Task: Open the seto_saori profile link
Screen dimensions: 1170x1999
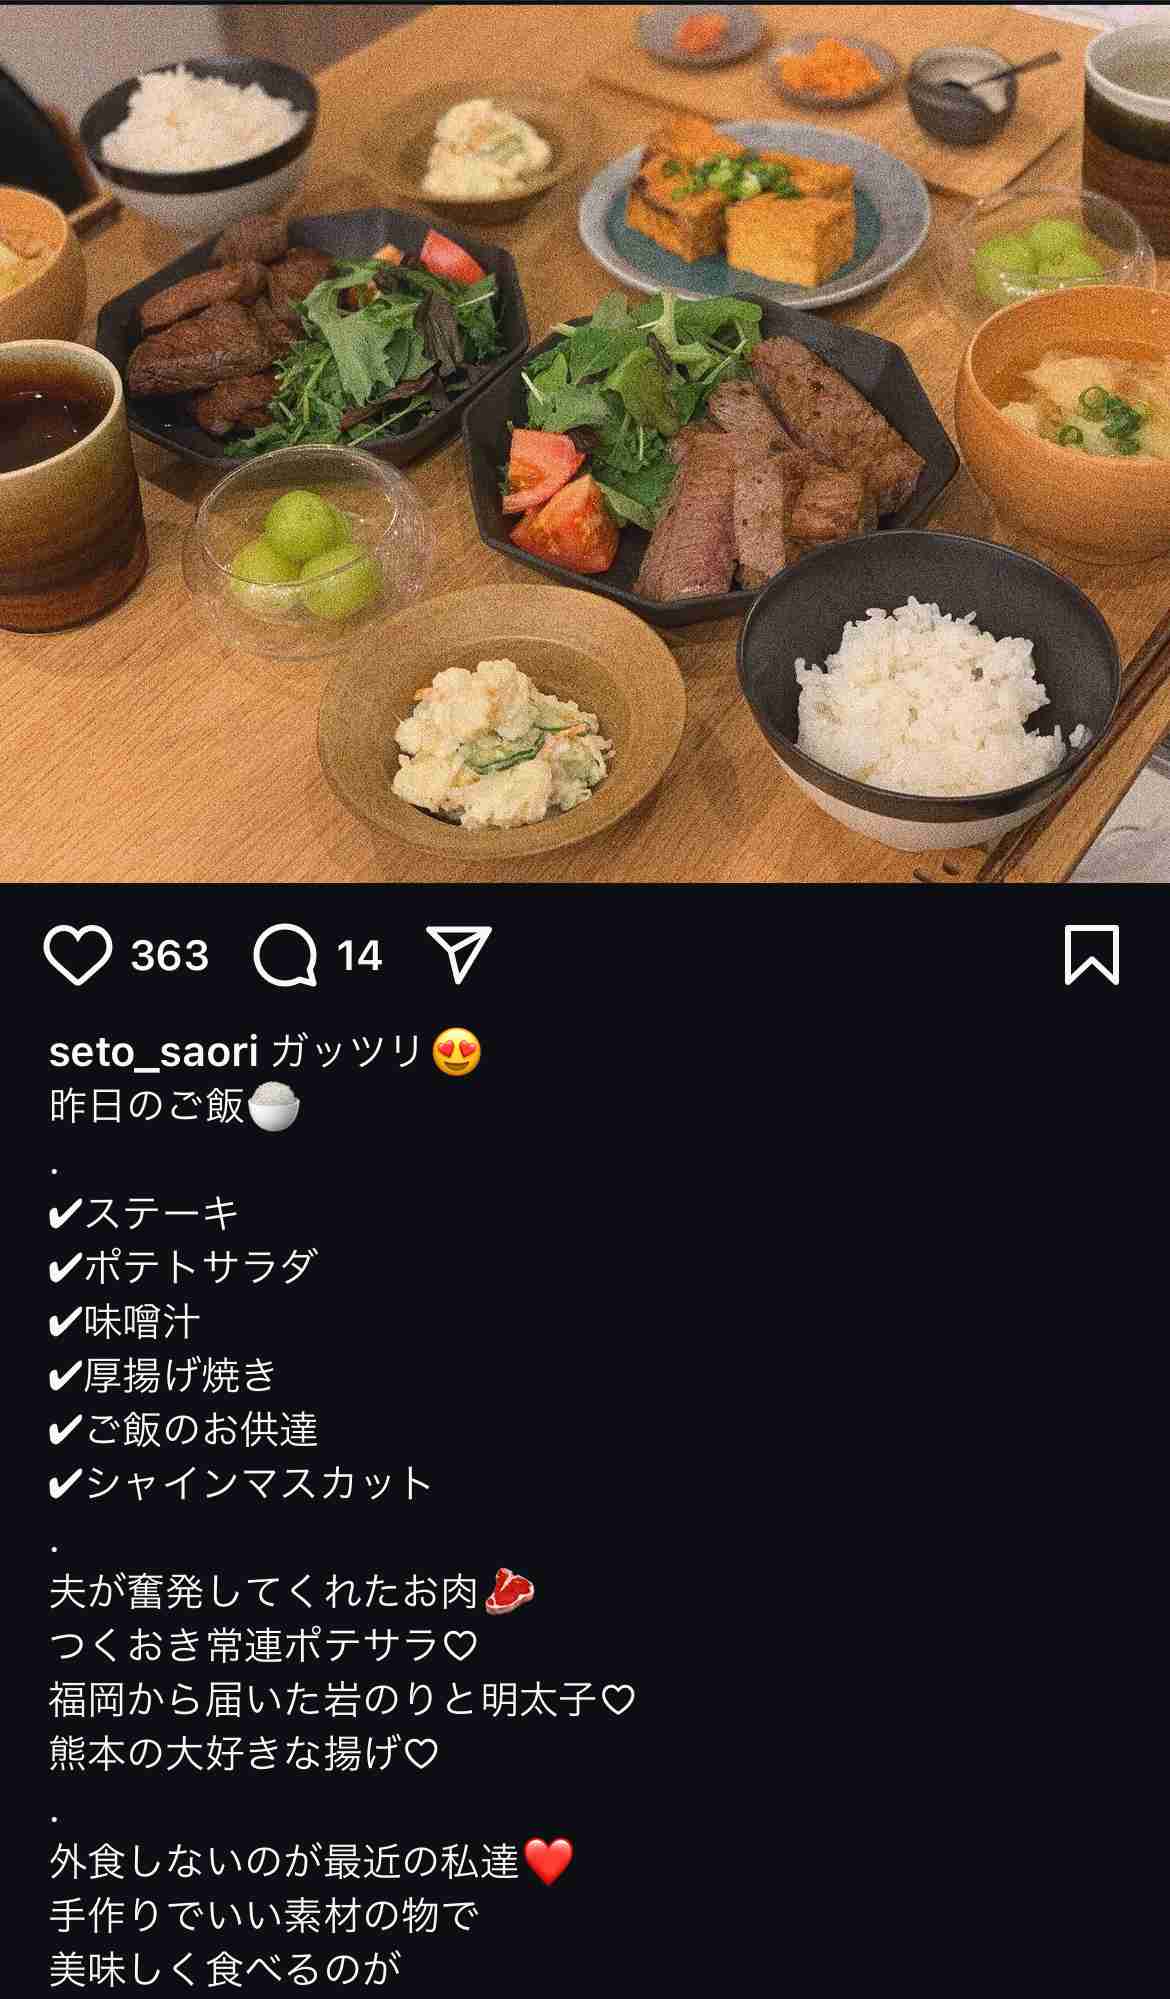Action: tap(154, 1052)
